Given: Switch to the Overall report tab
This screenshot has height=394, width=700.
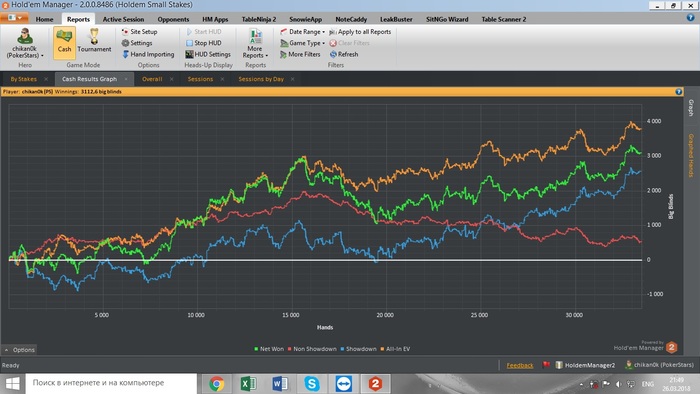Looking at the screenshot, I should coord(152,79).
